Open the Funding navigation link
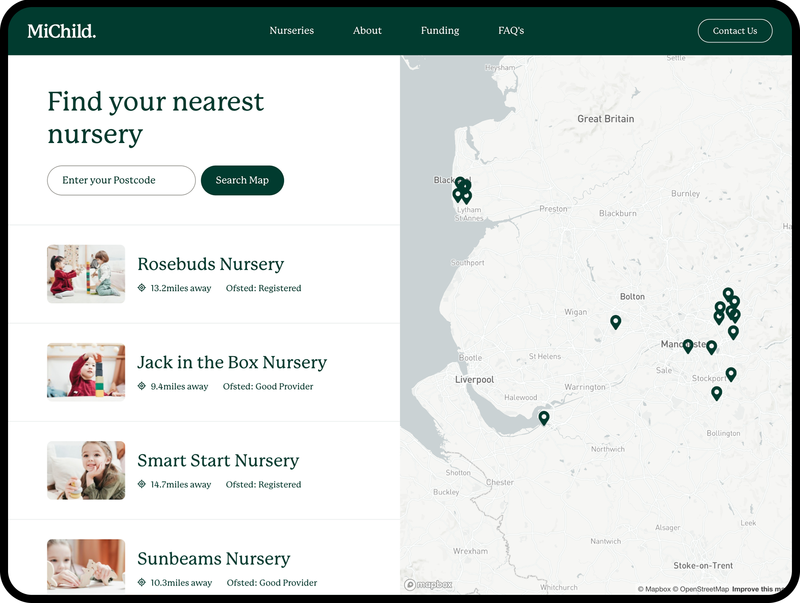The image size is (800, 603). click(440, 31)
